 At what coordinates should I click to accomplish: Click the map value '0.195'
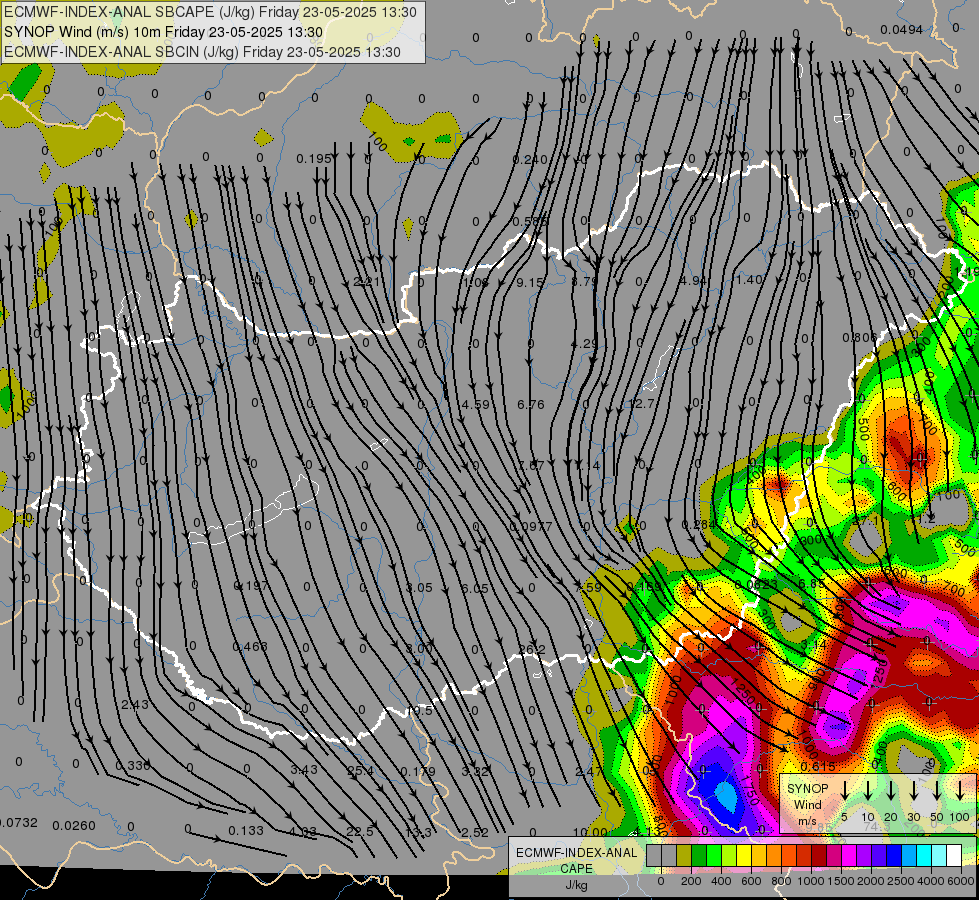(x=314, y=159)
